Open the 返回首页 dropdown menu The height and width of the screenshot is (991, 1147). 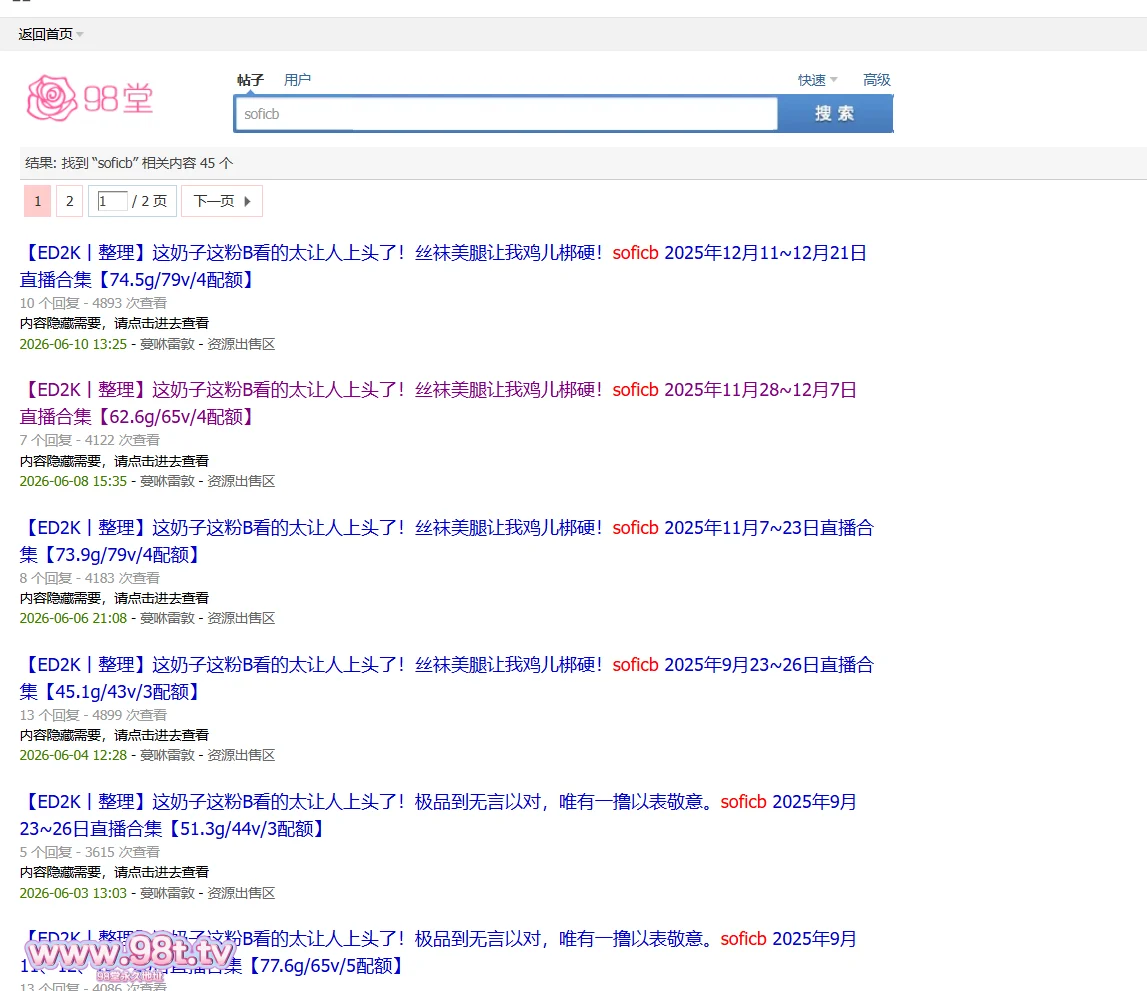(x=50, y=34)
